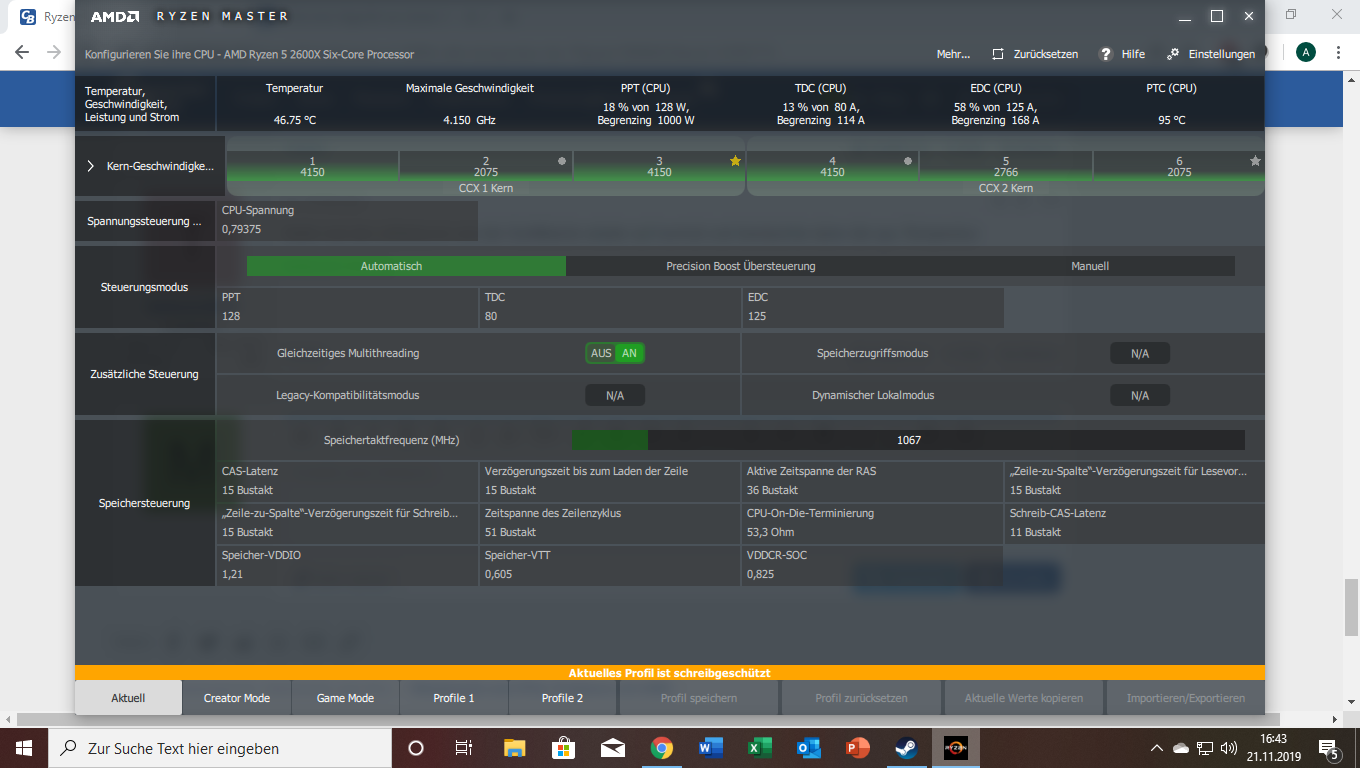Open PowerPoint from the taskbar

pyautogui.click(x=857, y=748)
